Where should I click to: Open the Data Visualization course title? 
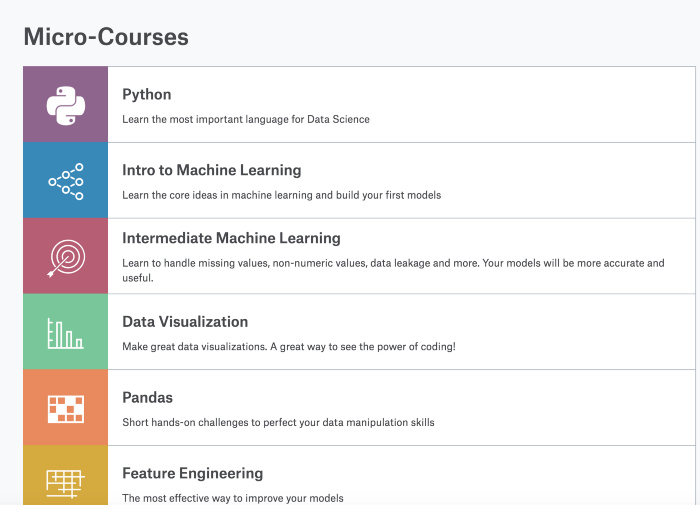(x=185, y=322)
